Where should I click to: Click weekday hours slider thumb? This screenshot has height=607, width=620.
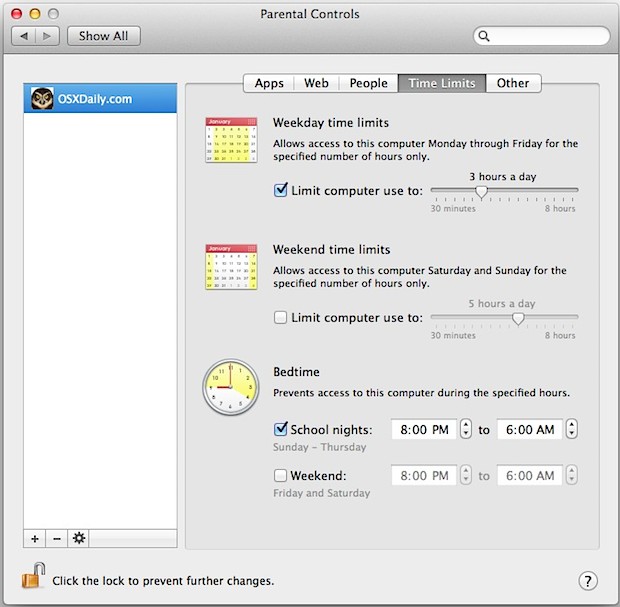click(481, 192)
